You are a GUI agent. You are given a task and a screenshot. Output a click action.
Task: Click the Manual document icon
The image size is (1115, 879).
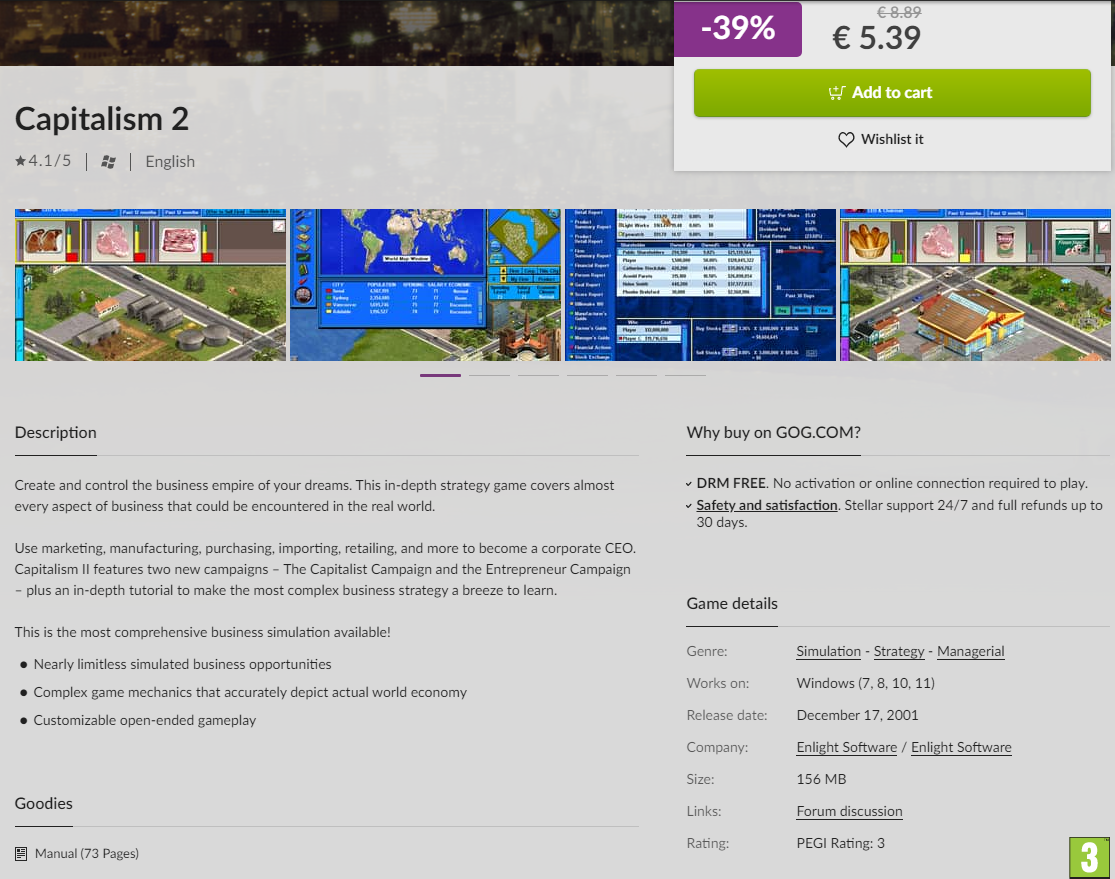21,853
